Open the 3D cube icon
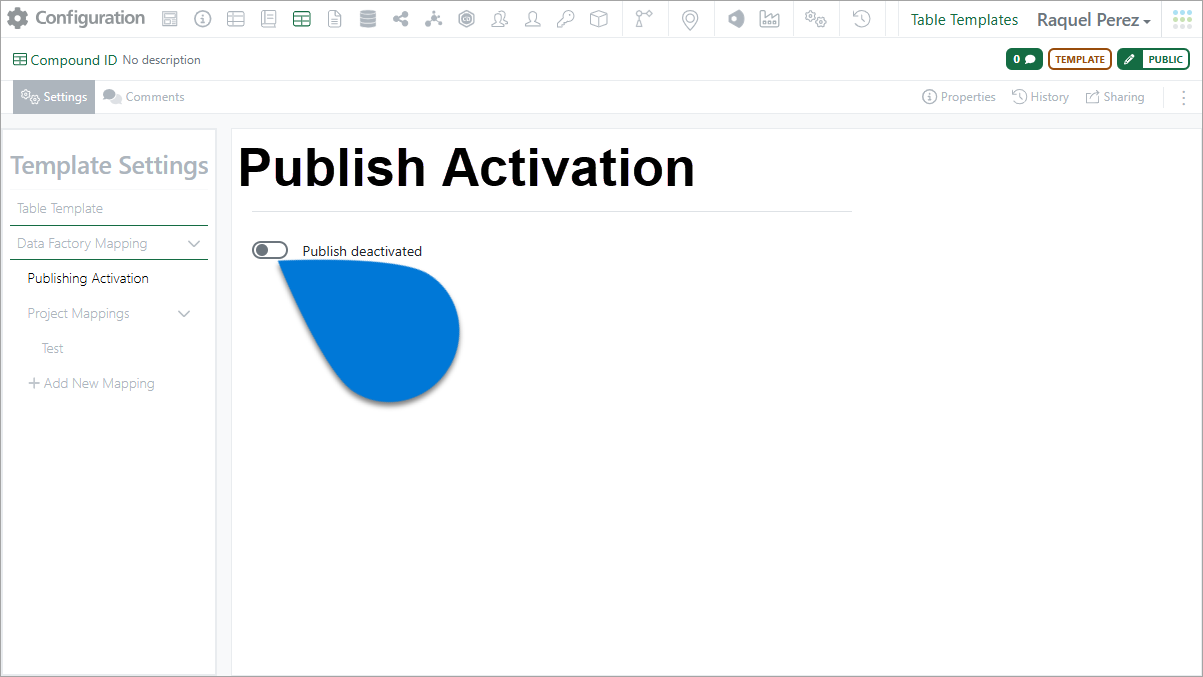Viewport: 1203px width, 677px height. pyautogui.click(x=598, y=19)
